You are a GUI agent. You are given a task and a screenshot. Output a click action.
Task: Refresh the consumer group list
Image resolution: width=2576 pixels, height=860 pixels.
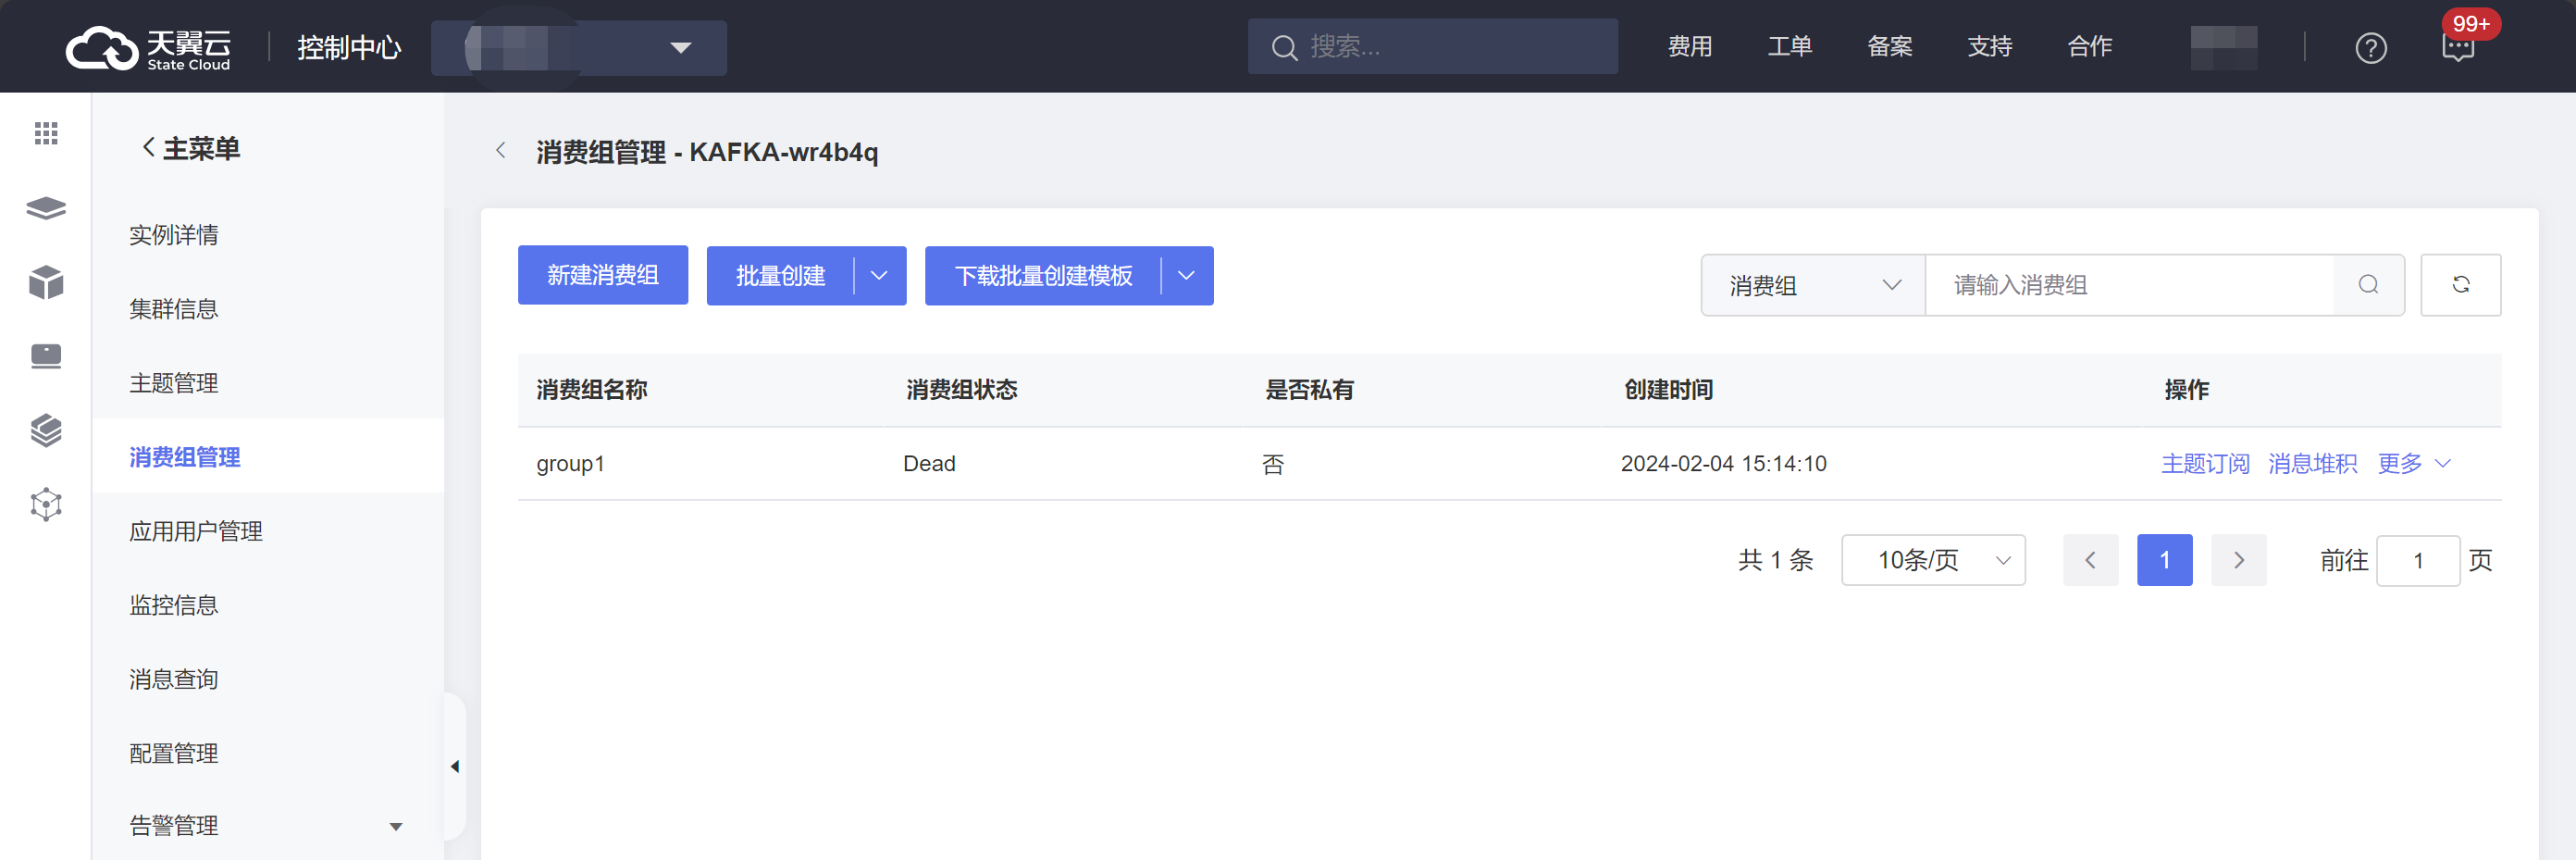2460,285
